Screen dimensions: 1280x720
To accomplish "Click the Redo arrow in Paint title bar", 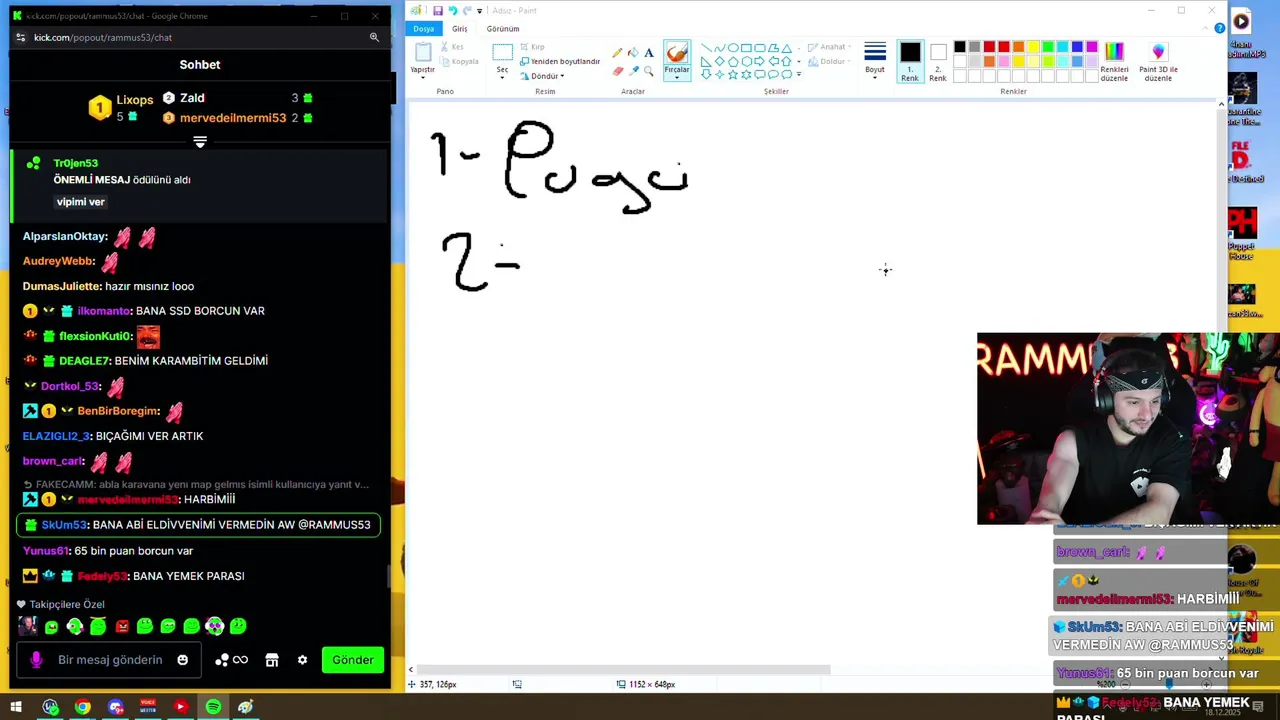I will click(x=467, y=10).
